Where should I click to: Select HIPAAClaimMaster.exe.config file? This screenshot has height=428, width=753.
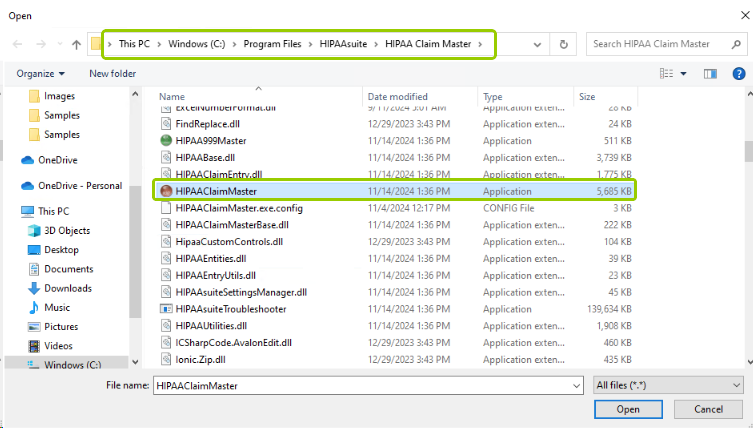[x=239, y=208]
